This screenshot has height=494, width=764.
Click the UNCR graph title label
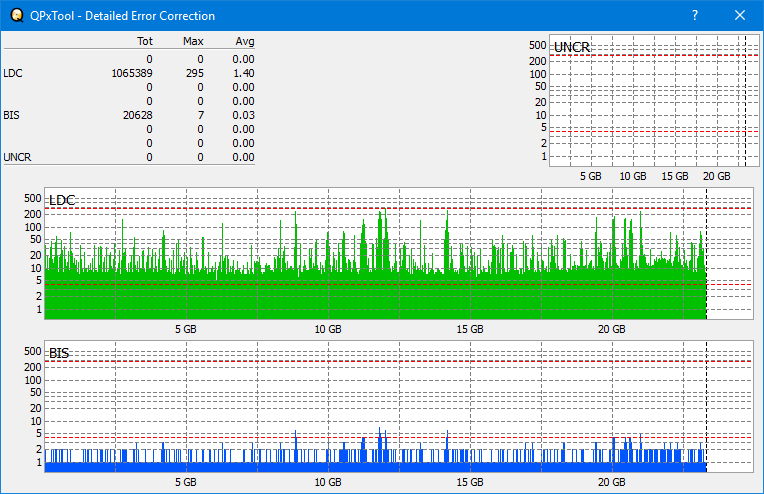[x=572, y=47]
